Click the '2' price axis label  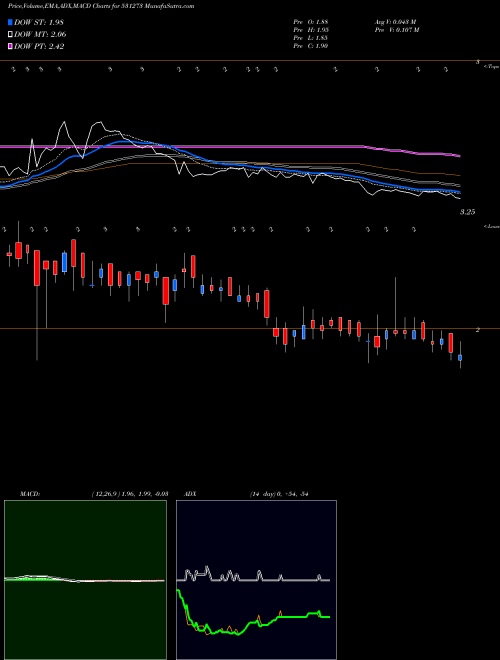pos(478,330)
